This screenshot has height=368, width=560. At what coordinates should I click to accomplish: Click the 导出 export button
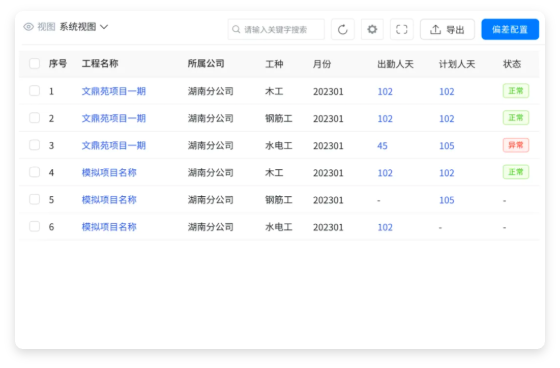pos(447,29)
